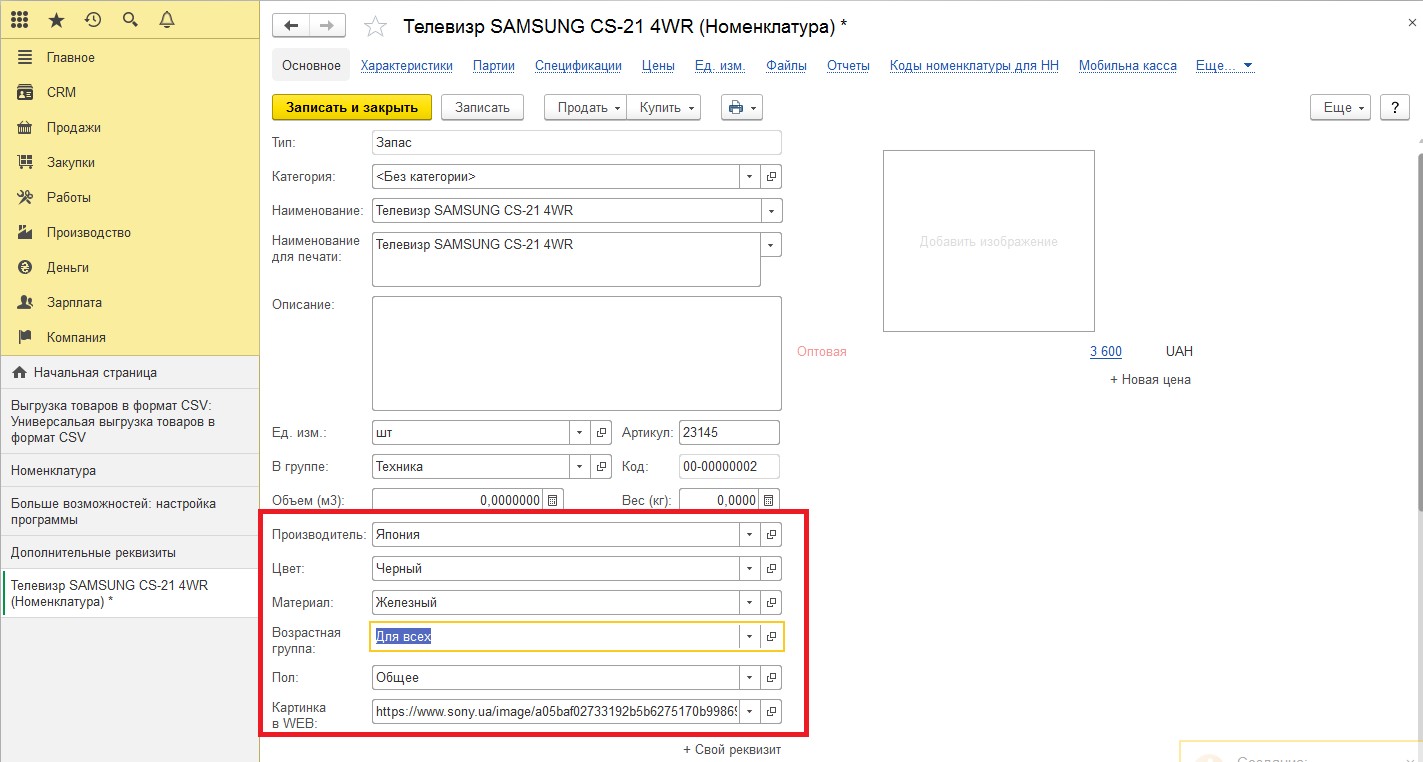Add item to favorites with title star
Image resolution: width=1423 pixels, height=762 pixels.
[x=375, y=27]
